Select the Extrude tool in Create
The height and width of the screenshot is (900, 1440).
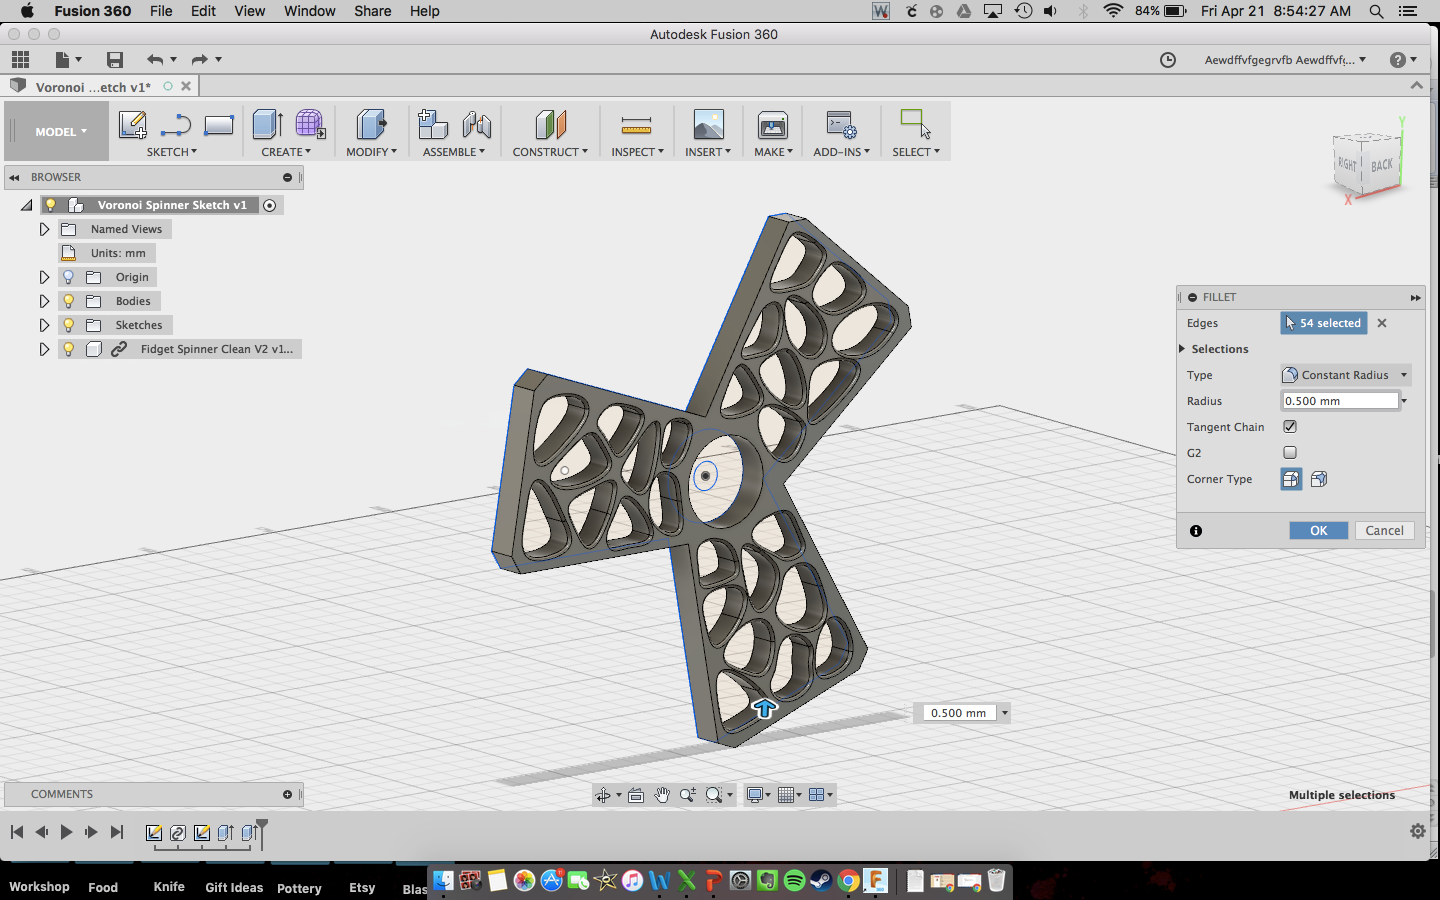pos(267,125)
